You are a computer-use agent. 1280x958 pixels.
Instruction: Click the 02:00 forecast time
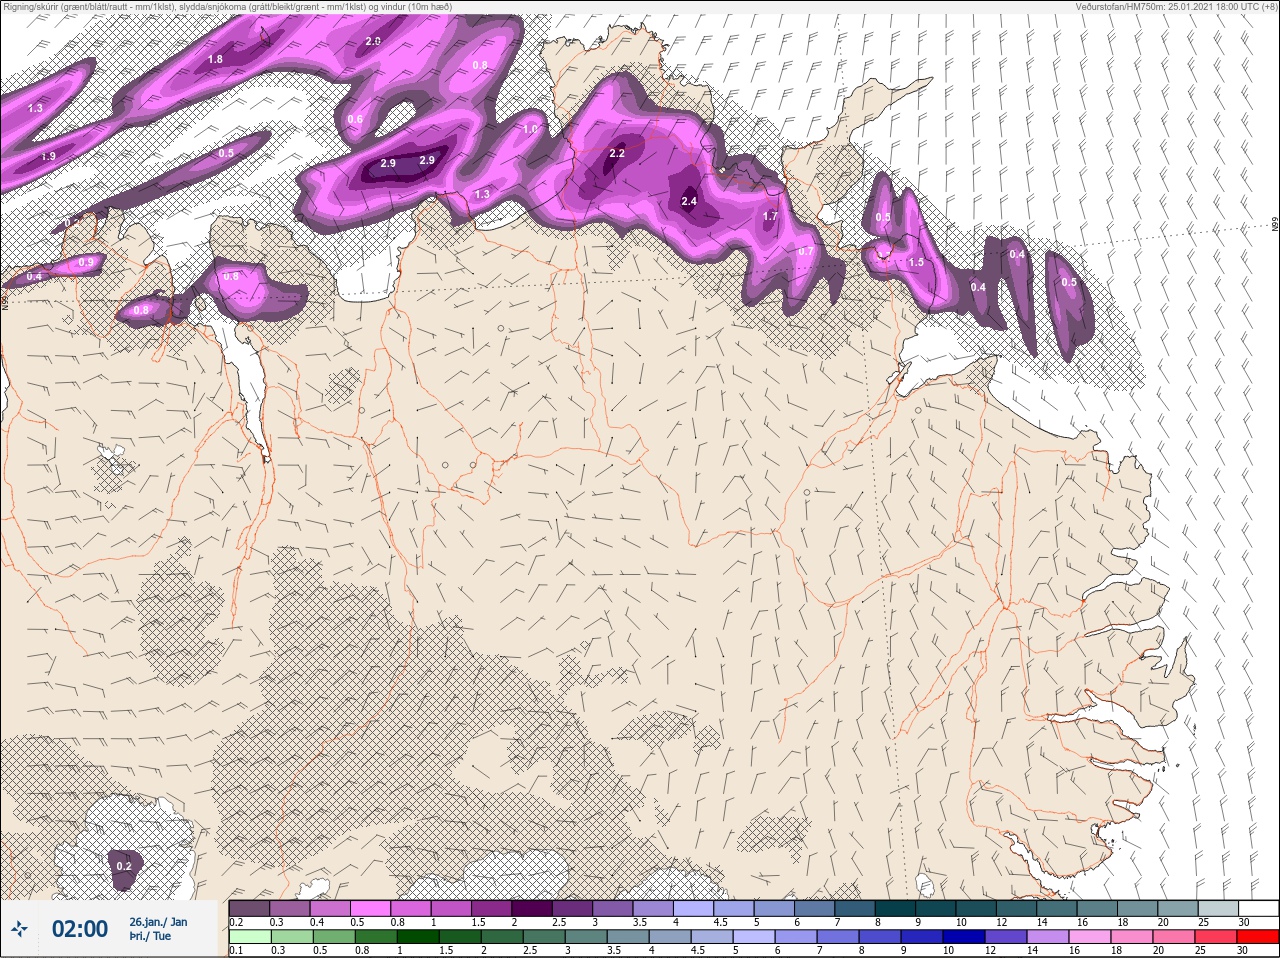(x=80, y=929)
